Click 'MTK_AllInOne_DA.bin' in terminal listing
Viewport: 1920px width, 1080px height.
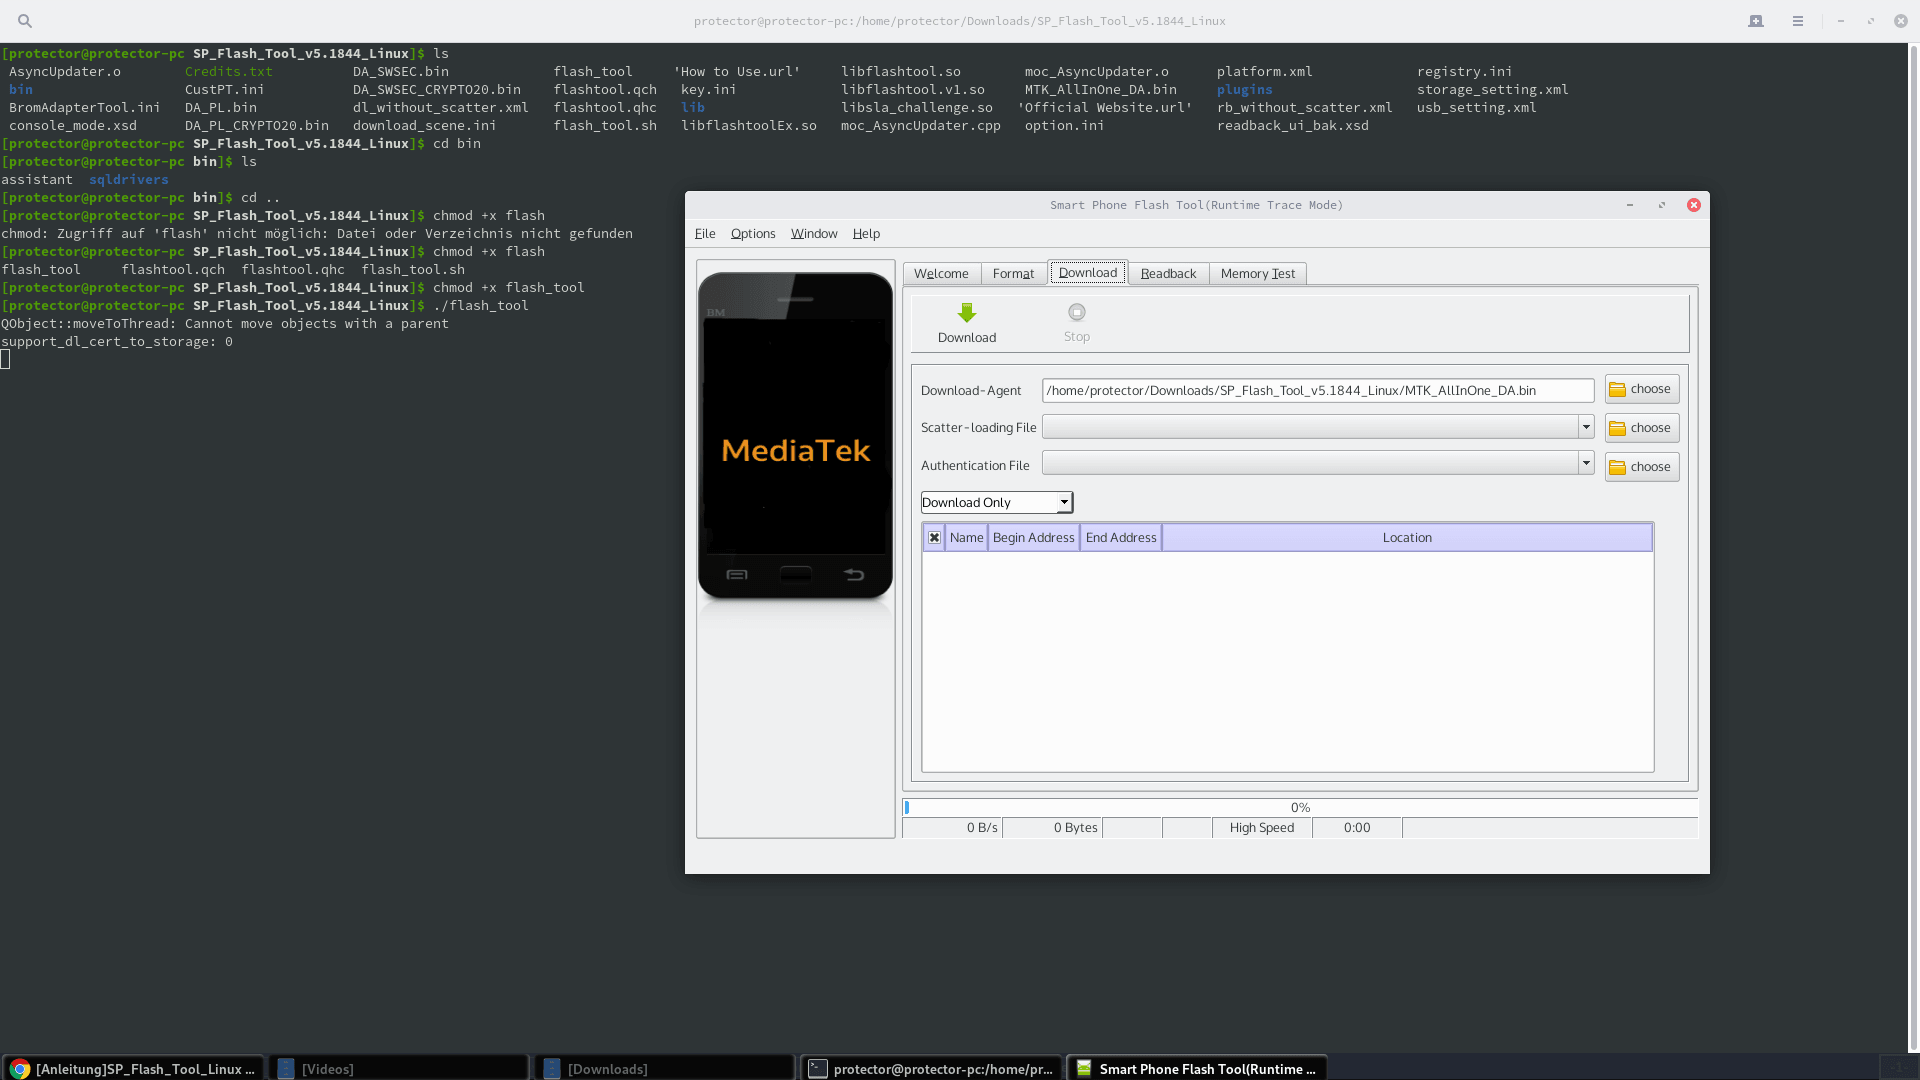coord(1100,90)
